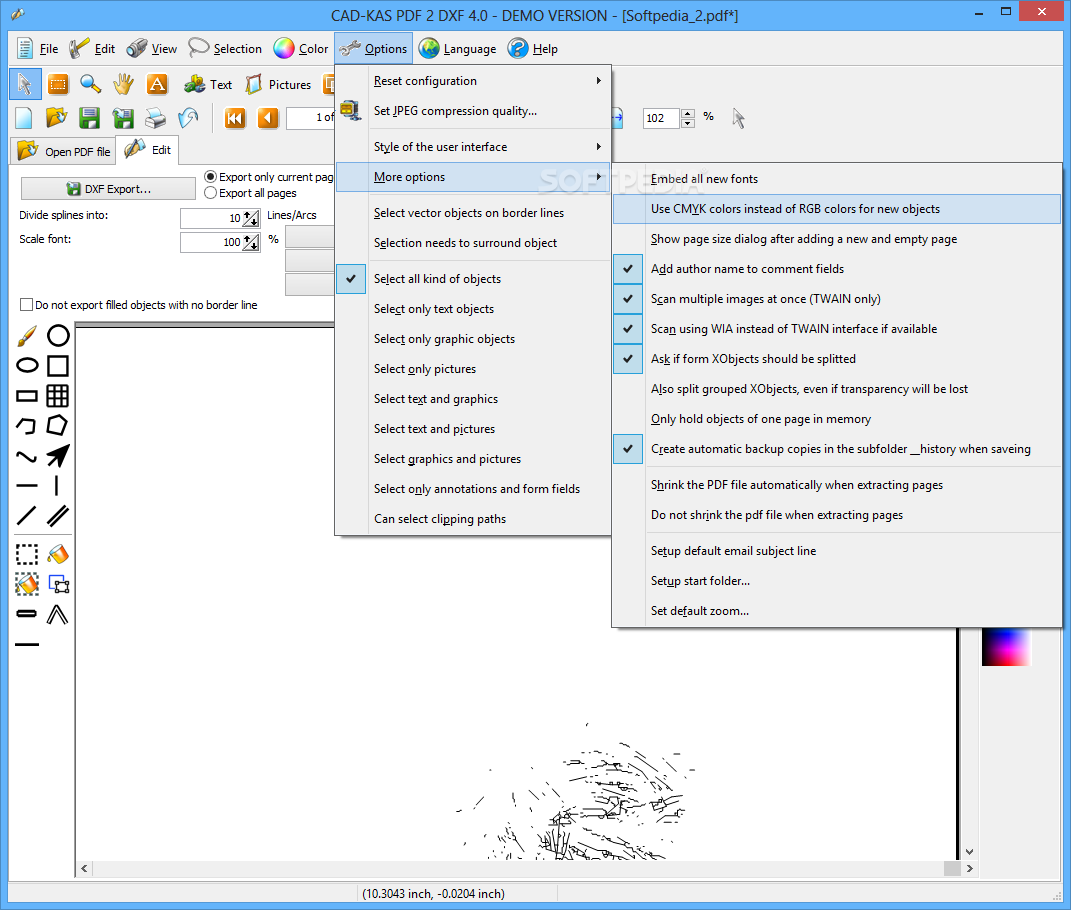Image resolution: width=1071 pixels, height=910 pixels.
Task: Choose Export only current page radio
Action: [210, 177]
